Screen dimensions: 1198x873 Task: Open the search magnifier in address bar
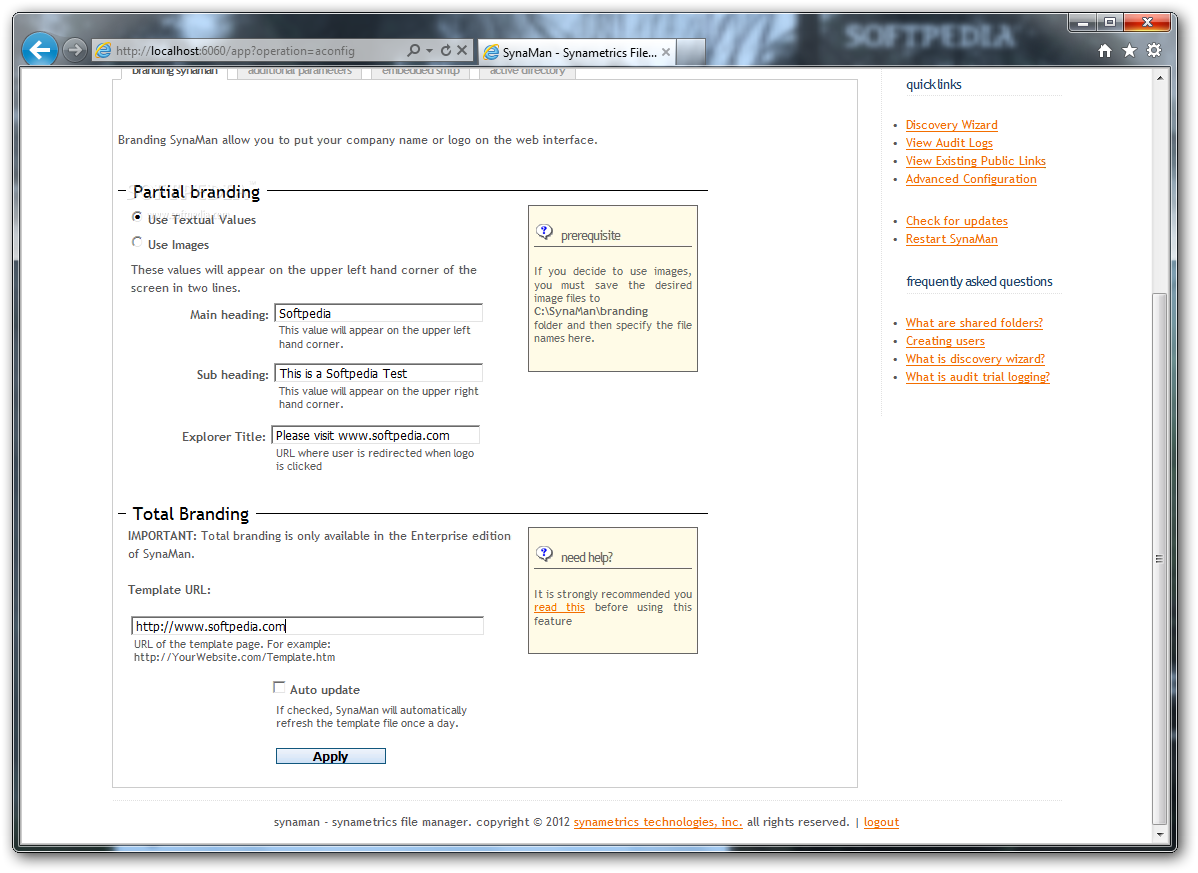tap(413, 50)
